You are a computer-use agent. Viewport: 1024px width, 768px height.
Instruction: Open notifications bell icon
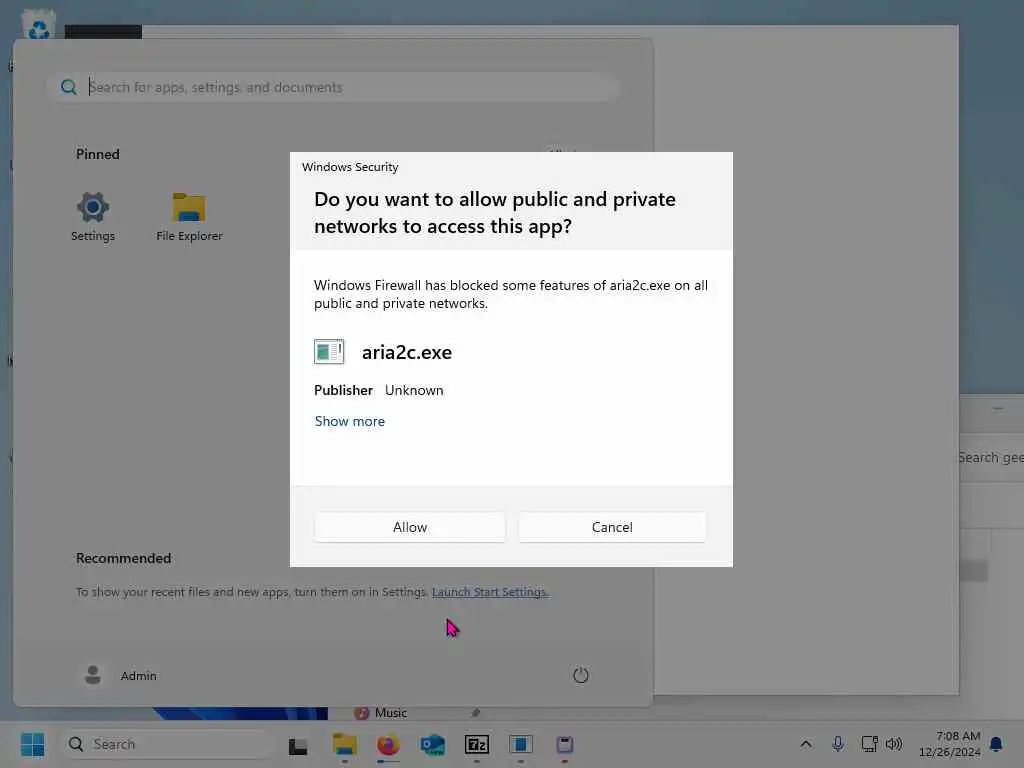tap(996, 744)
